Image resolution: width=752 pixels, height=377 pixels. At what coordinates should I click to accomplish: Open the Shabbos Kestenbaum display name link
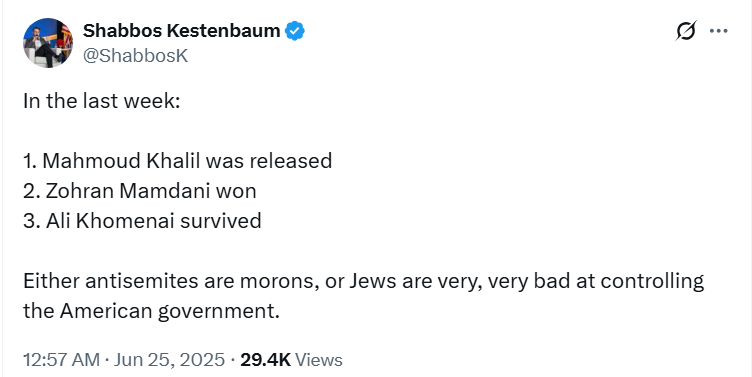point(181,31)
